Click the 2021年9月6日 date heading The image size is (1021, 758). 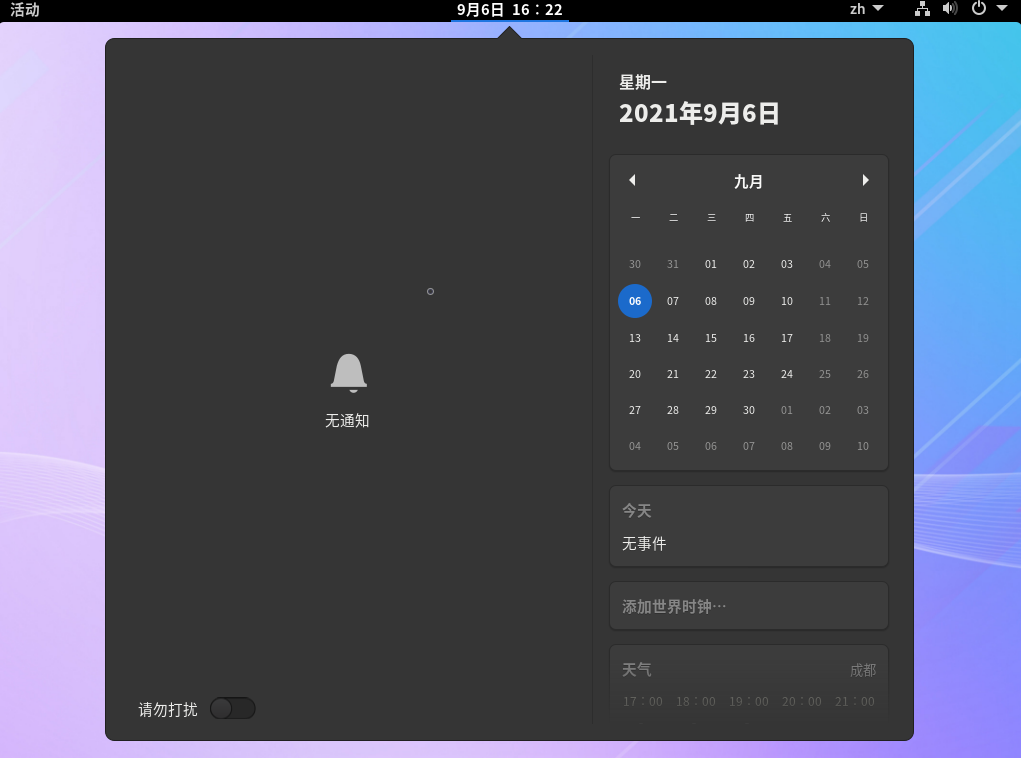pyautogui.click(x=699, y=113)
